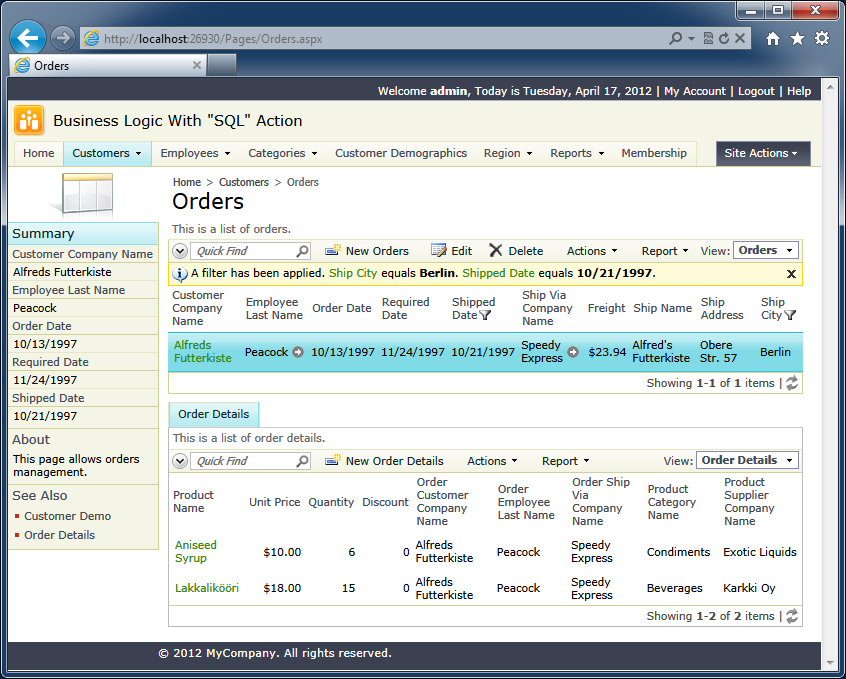This screenshot has height=679, width=846.
Task: Click the Shipped Date filter funnel icon
Action: 486,315
